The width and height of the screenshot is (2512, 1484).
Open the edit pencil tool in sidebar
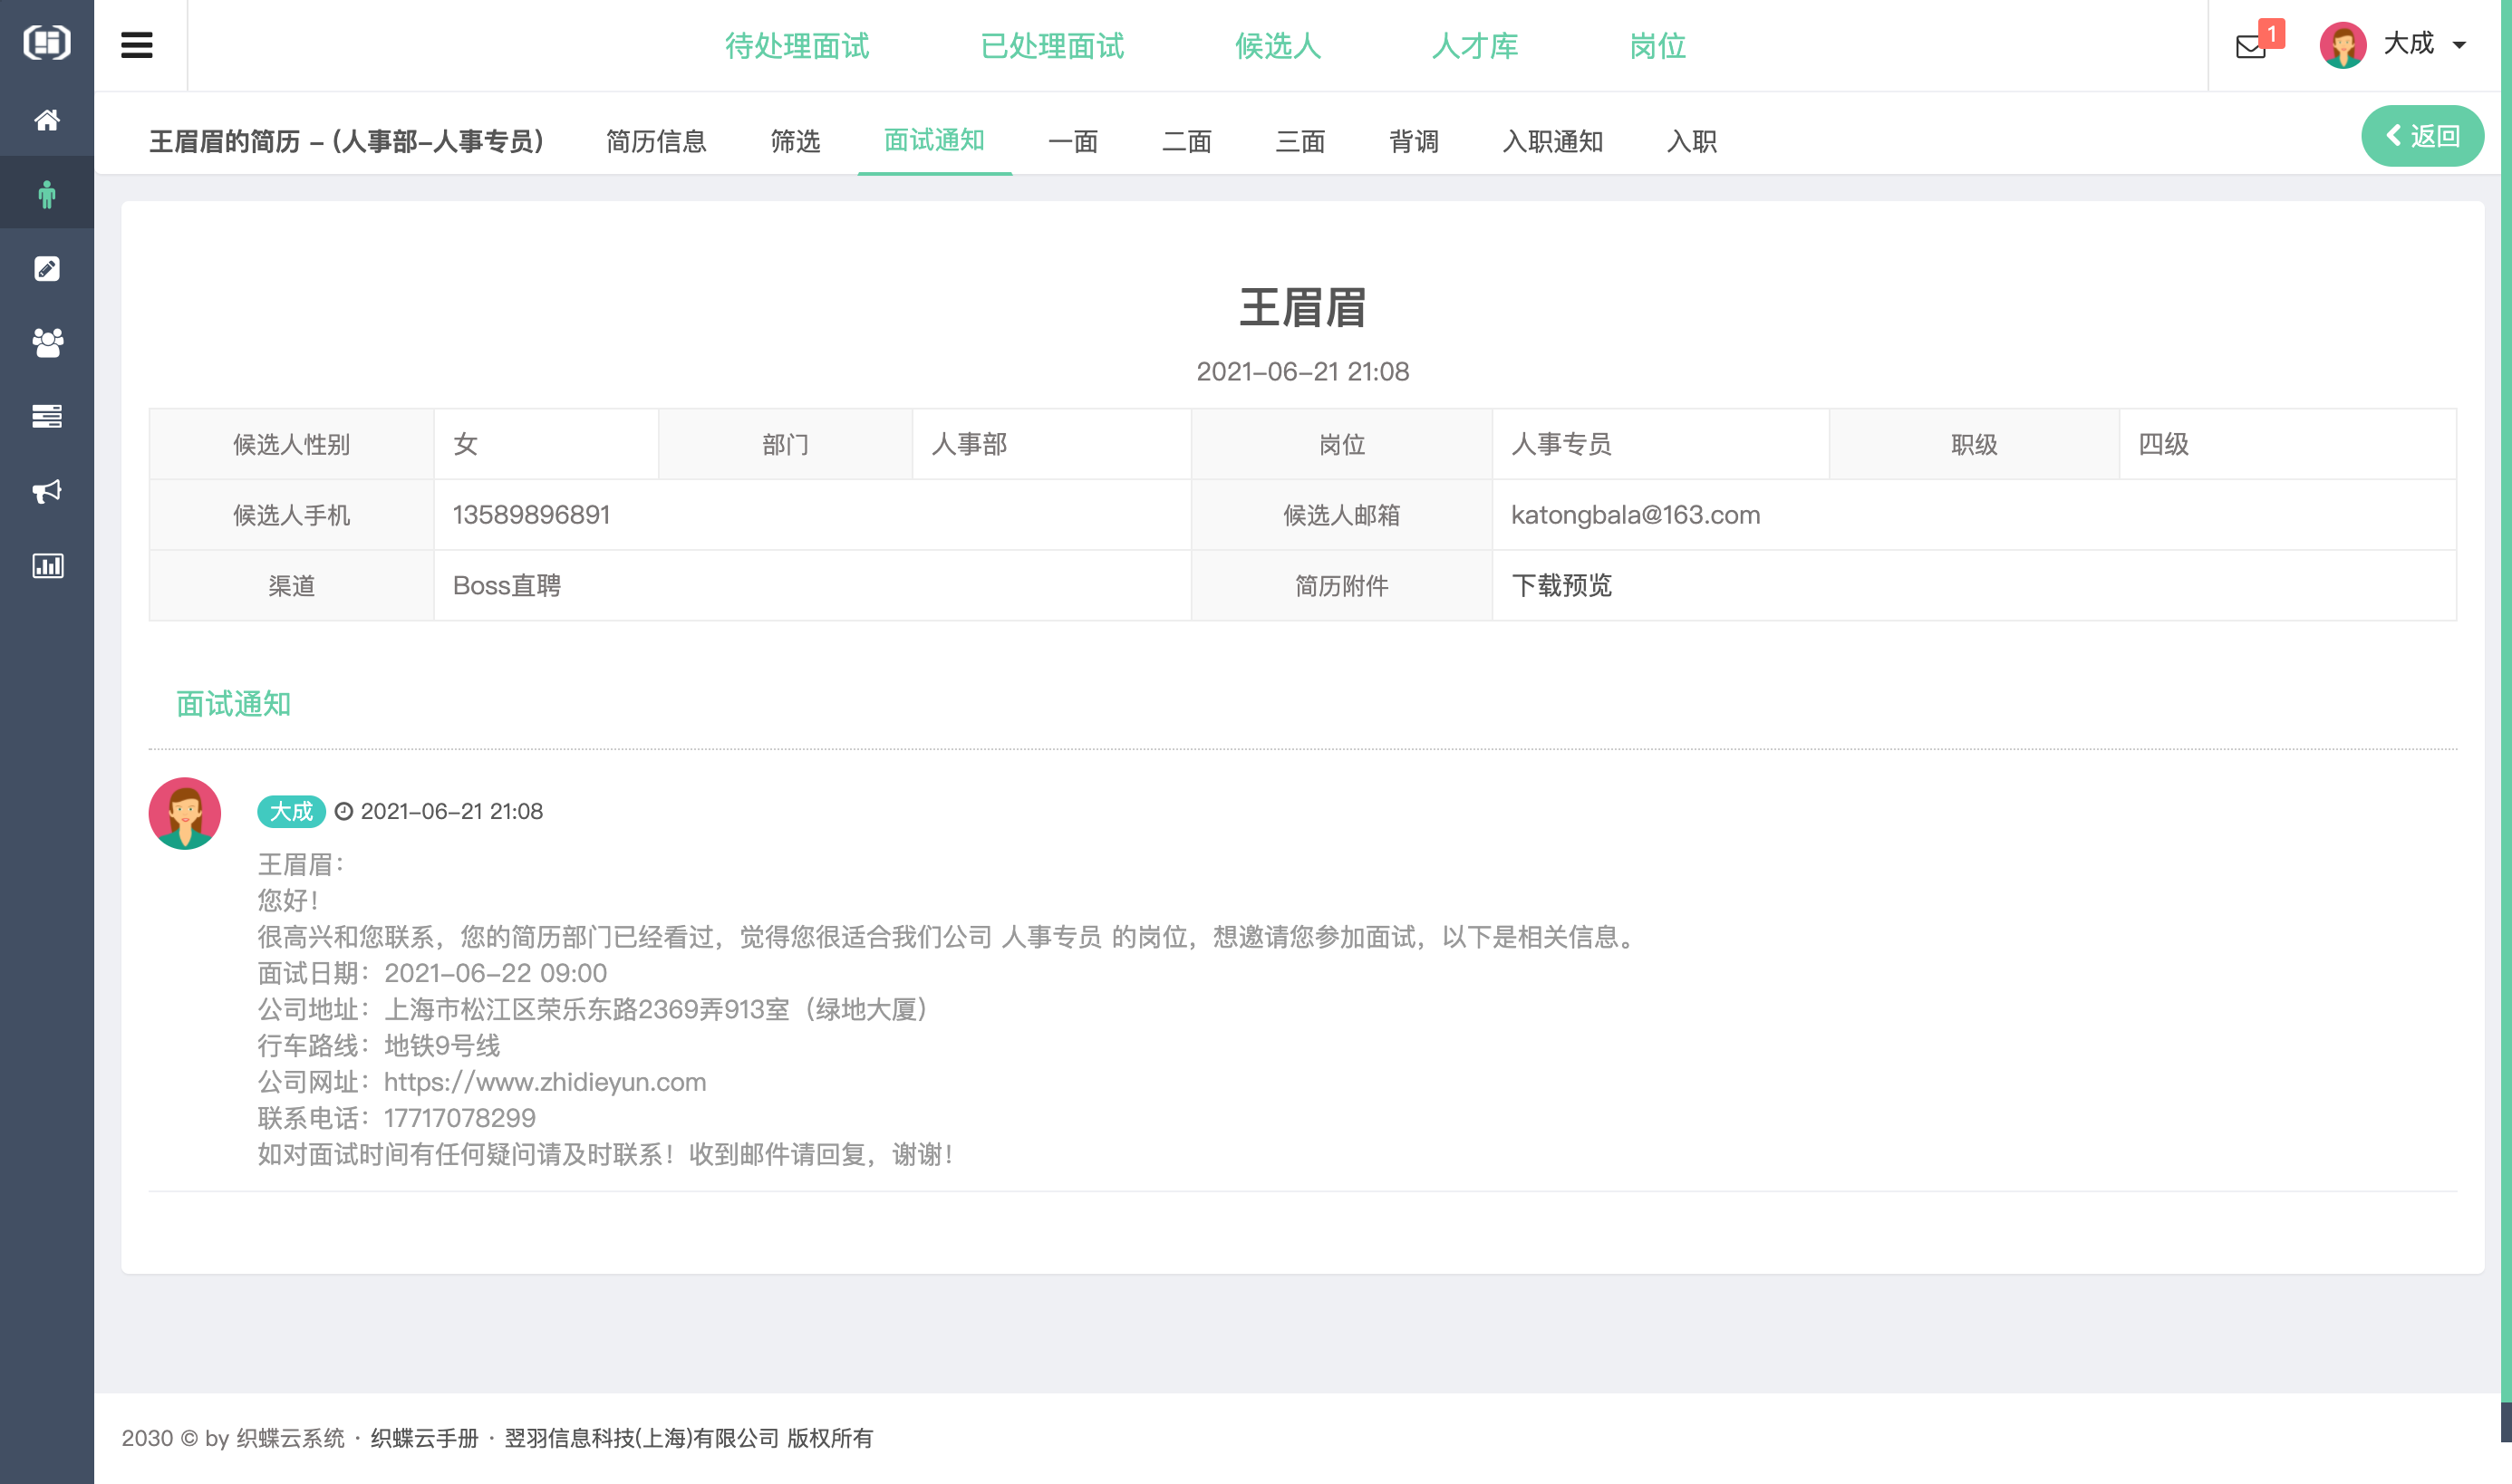(x=47, y=268)
